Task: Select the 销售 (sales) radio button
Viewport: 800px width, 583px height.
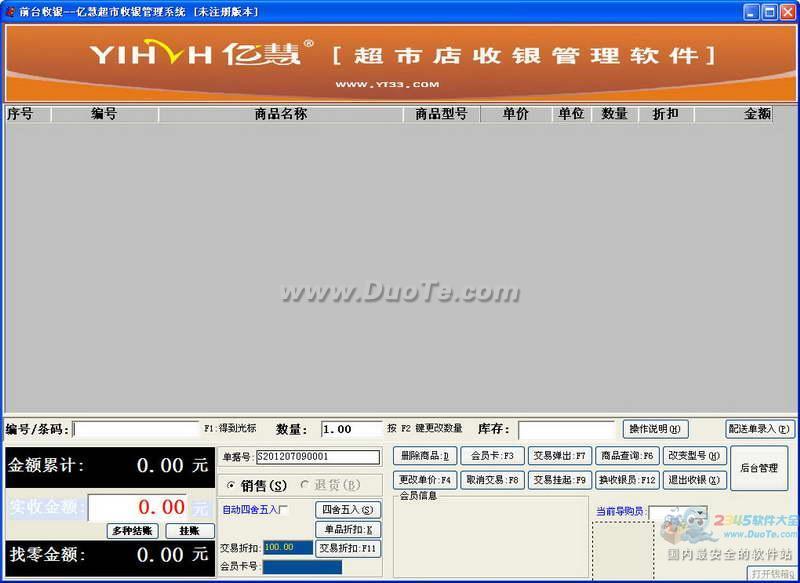Action: tap(232, 486)
